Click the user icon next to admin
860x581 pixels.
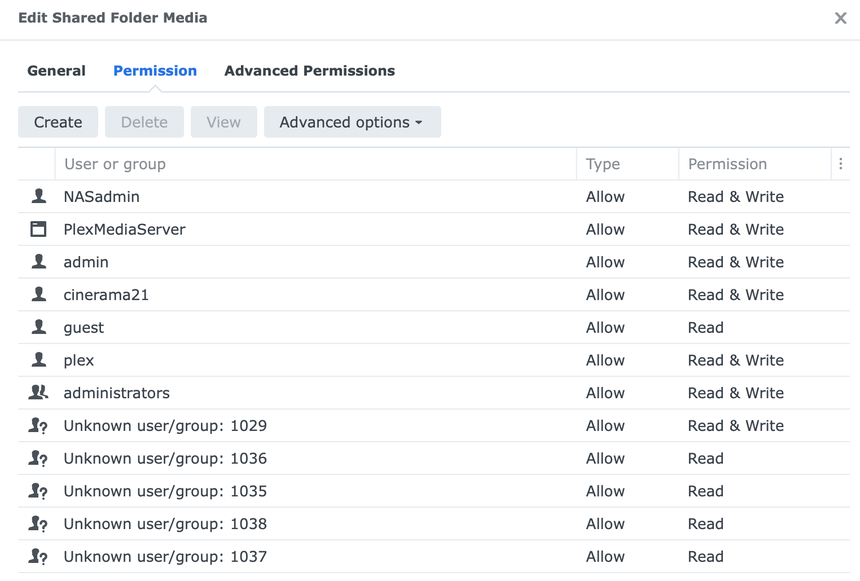coord(38,261)
